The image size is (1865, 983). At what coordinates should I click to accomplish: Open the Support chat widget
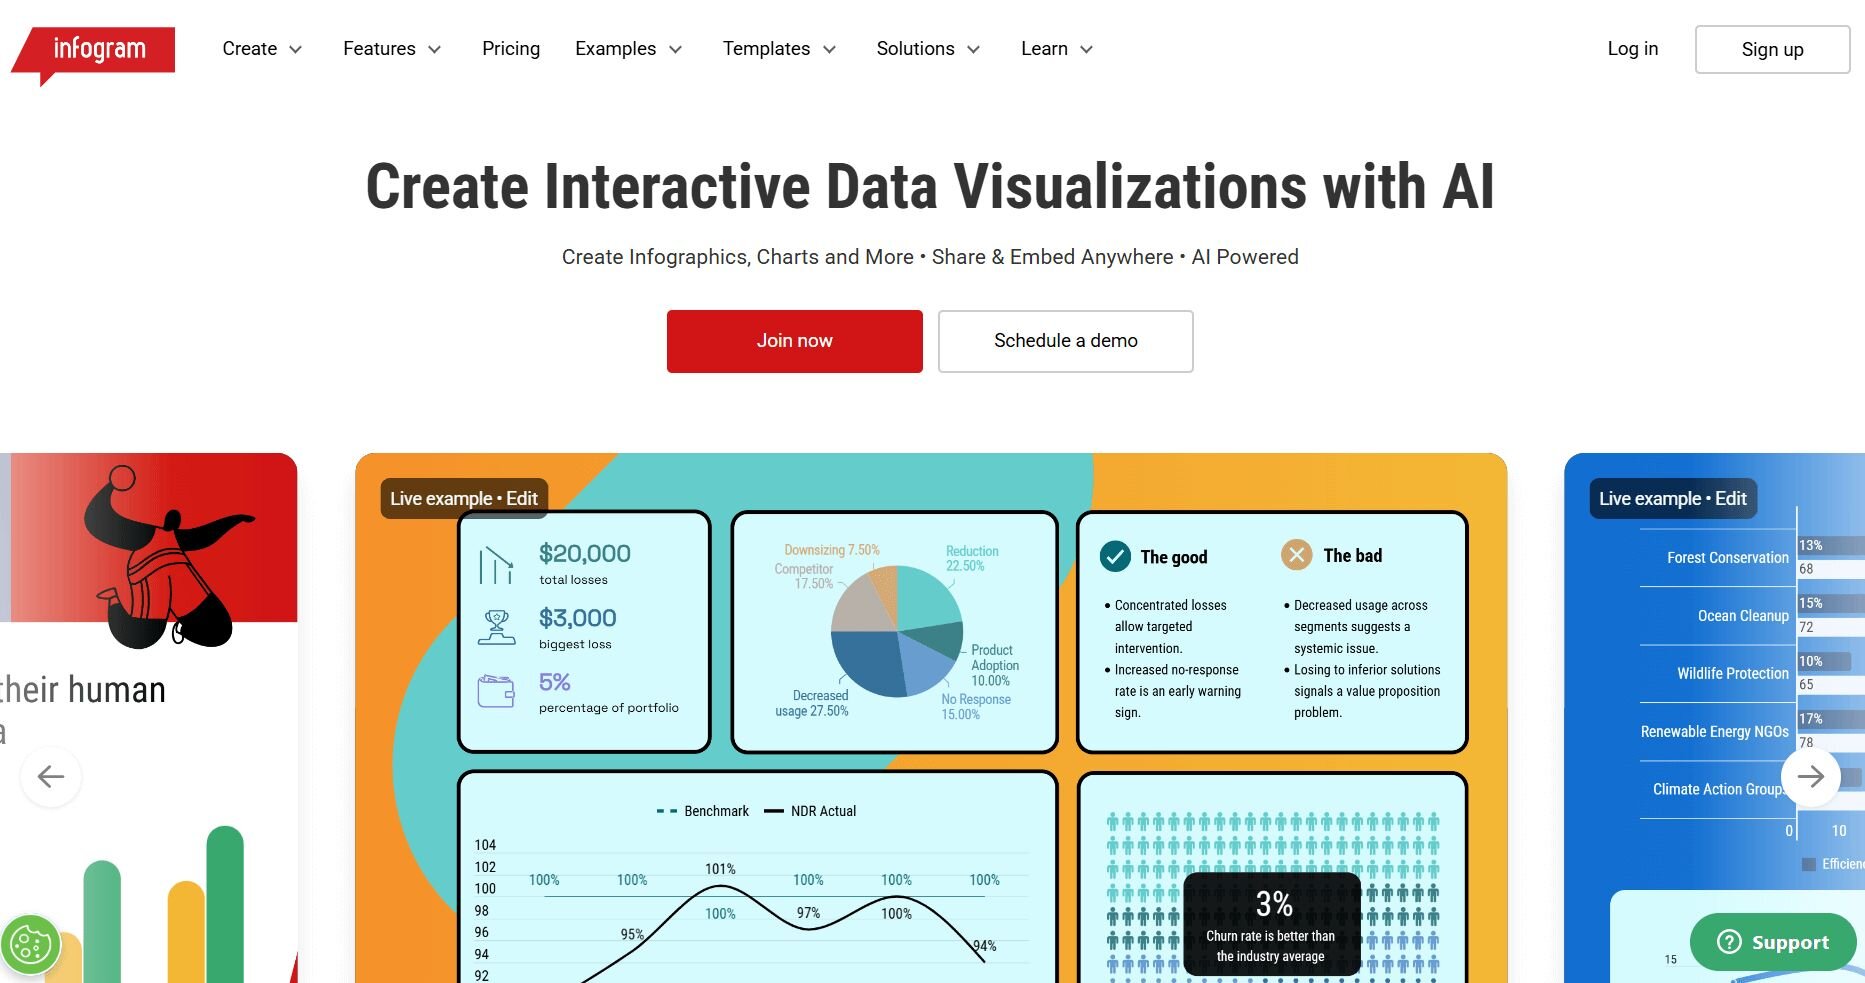click(1772, 942)
